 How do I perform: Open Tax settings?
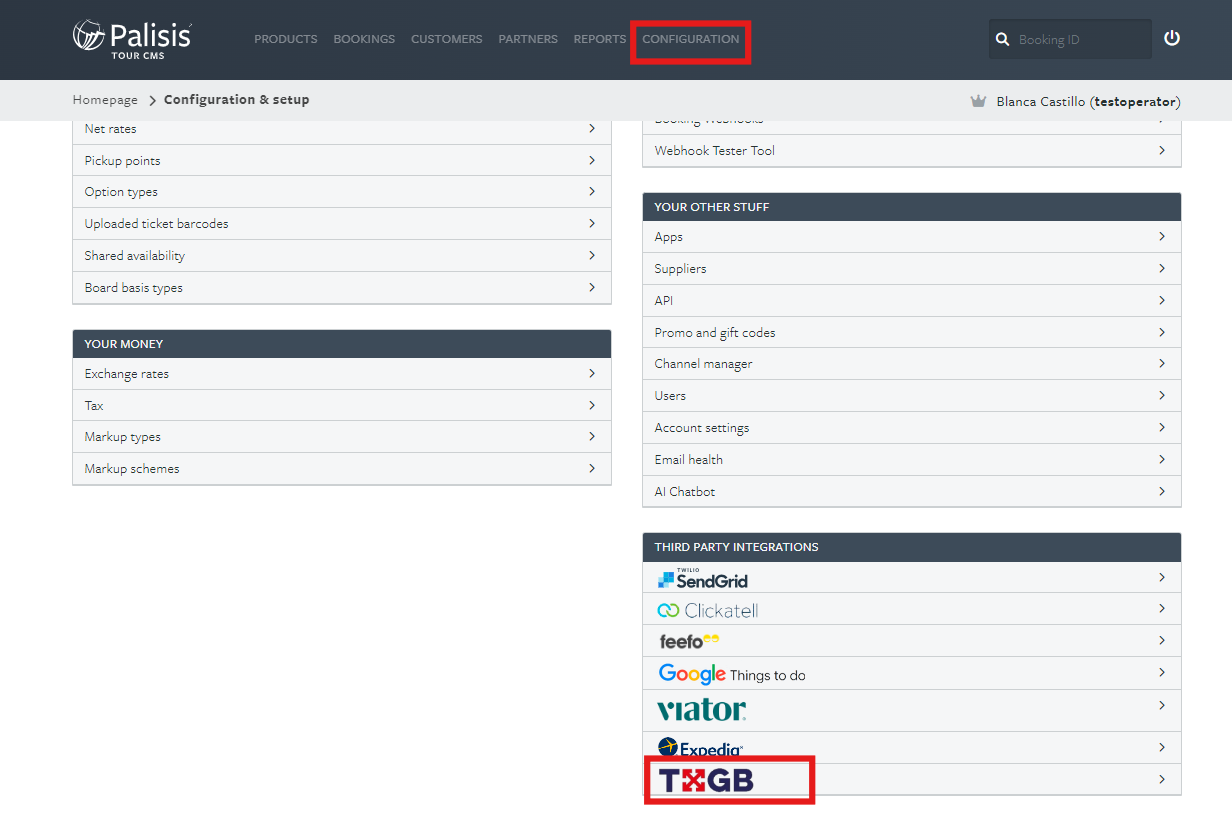coord(342,405)
